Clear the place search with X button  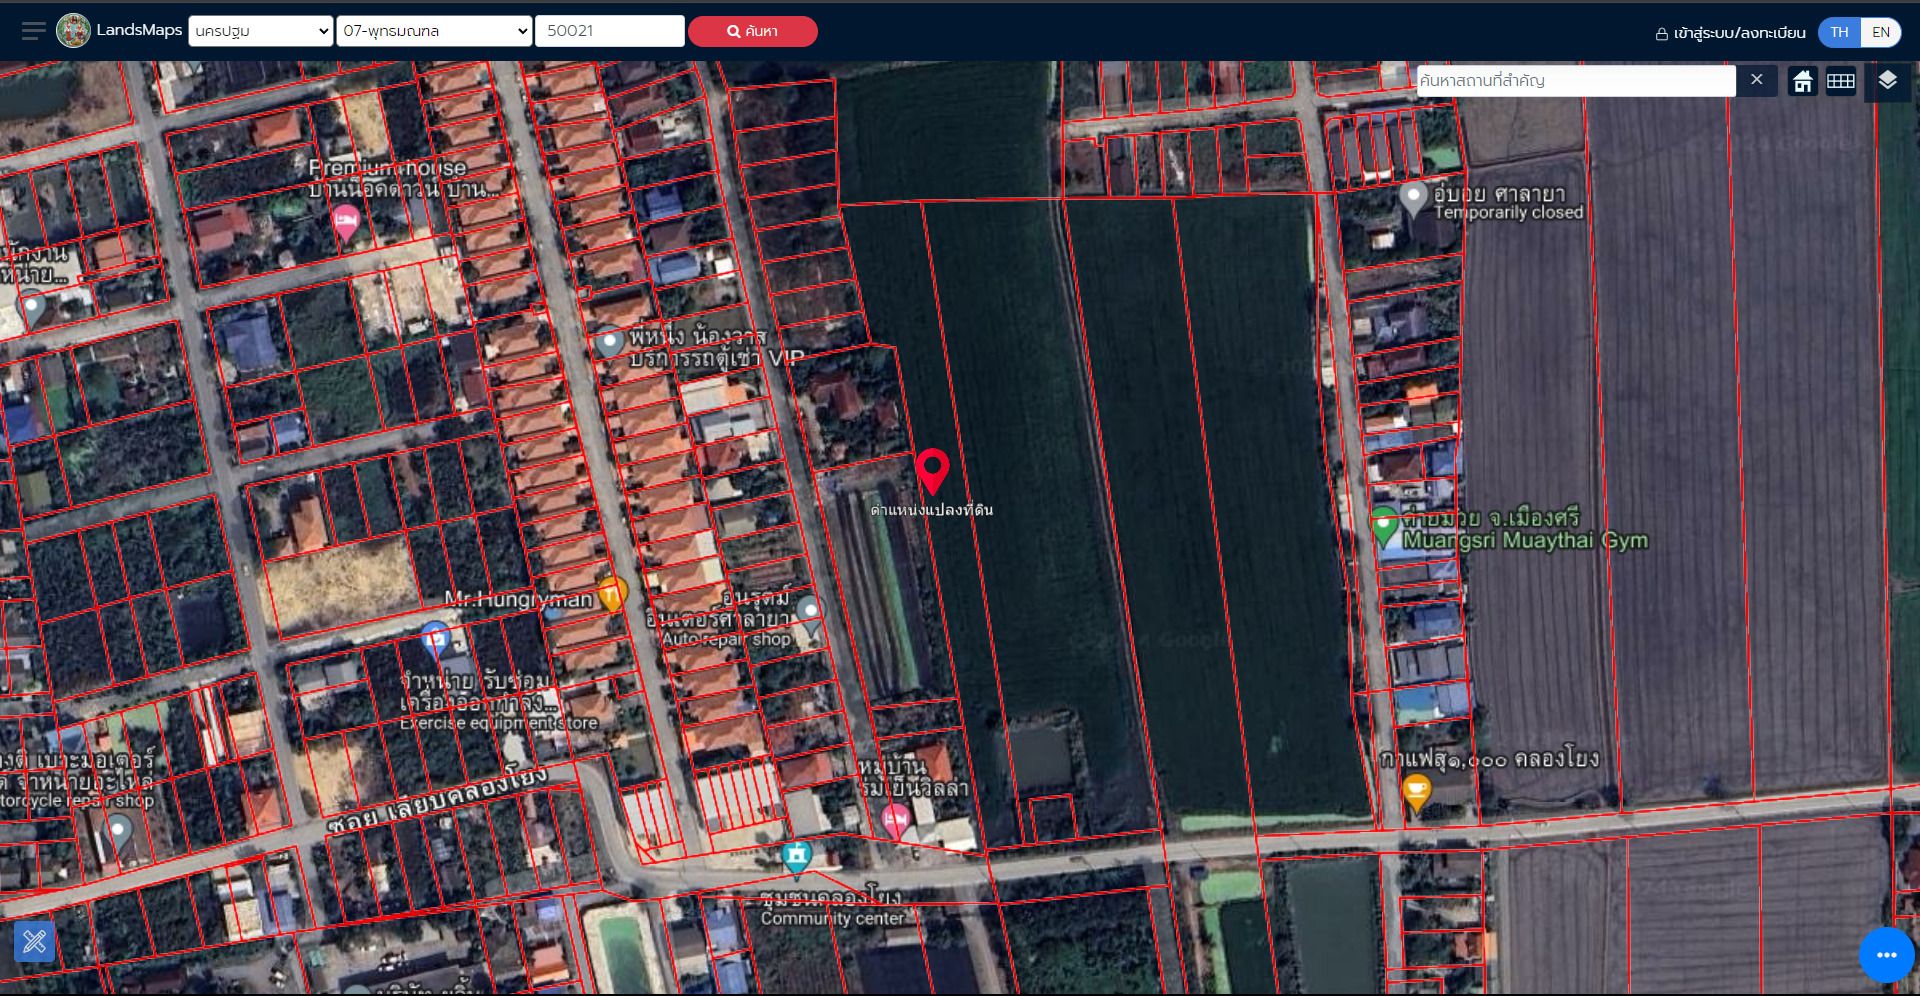[1756, 80]
